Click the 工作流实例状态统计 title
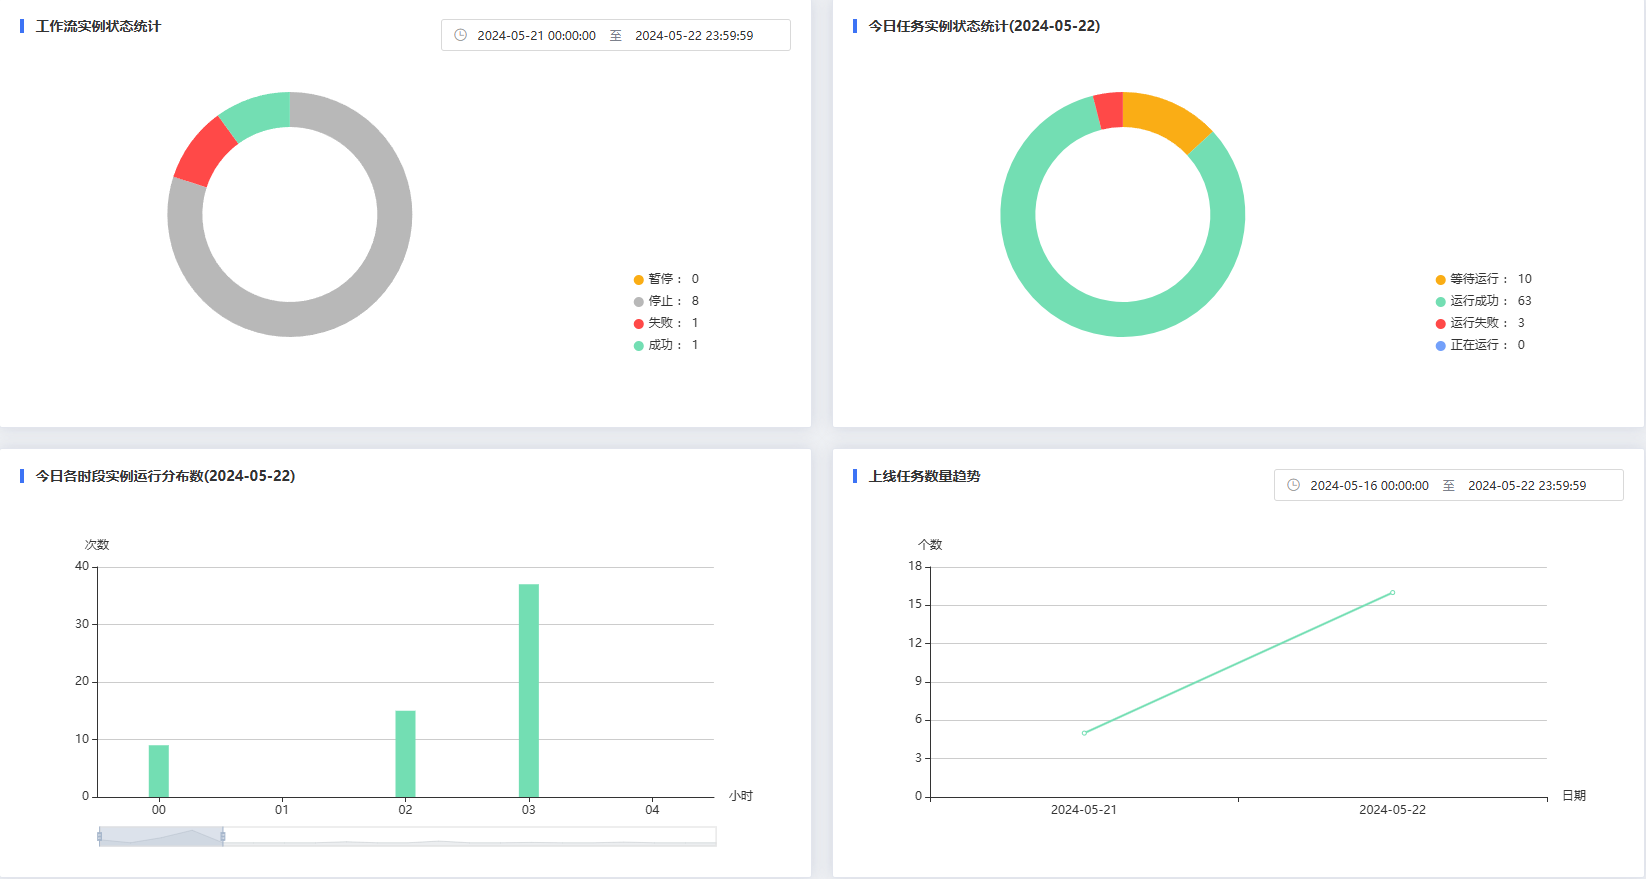Screen dimensions: 1646x879 pos(98,26)
